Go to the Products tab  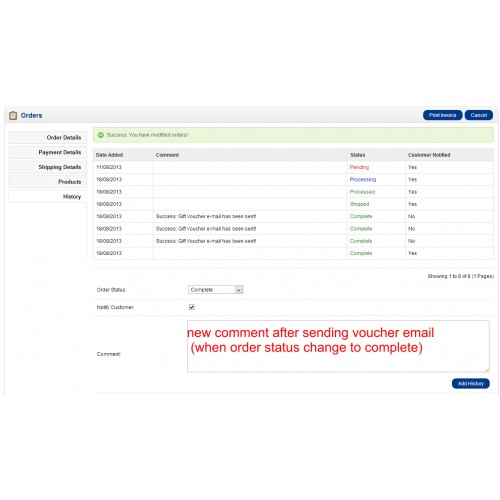47,182
